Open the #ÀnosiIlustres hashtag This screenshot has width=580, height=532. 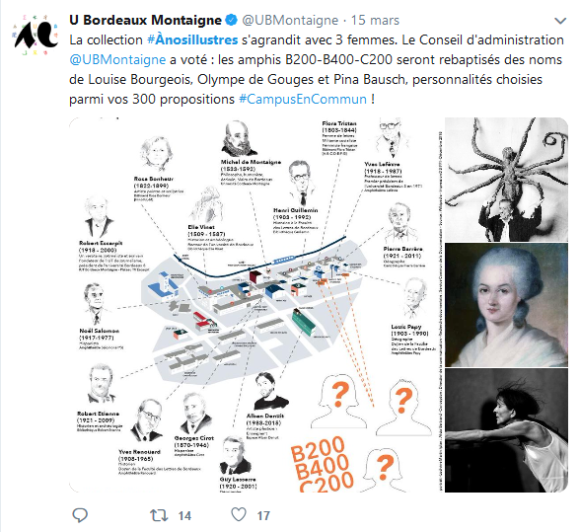tap(192, 40)
